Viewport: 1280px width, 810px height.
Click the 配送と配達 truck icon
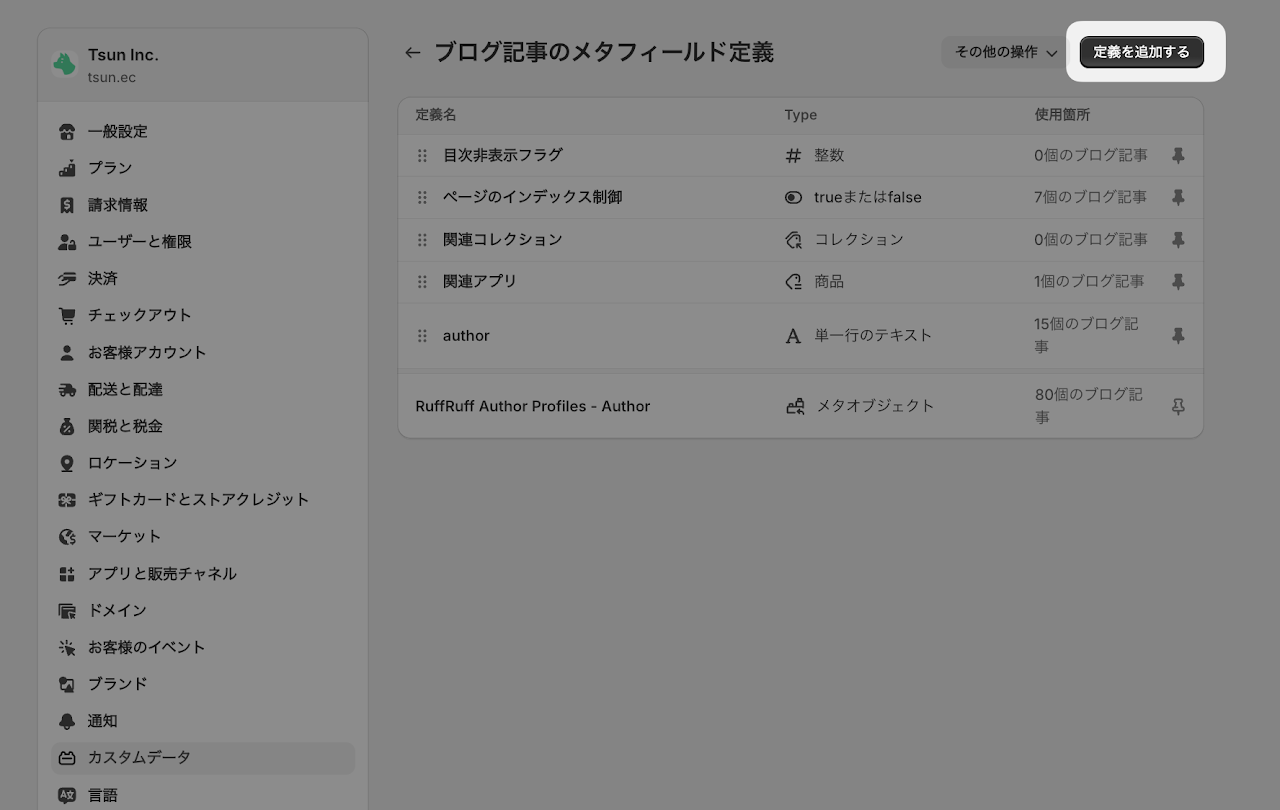coord(67,390)
